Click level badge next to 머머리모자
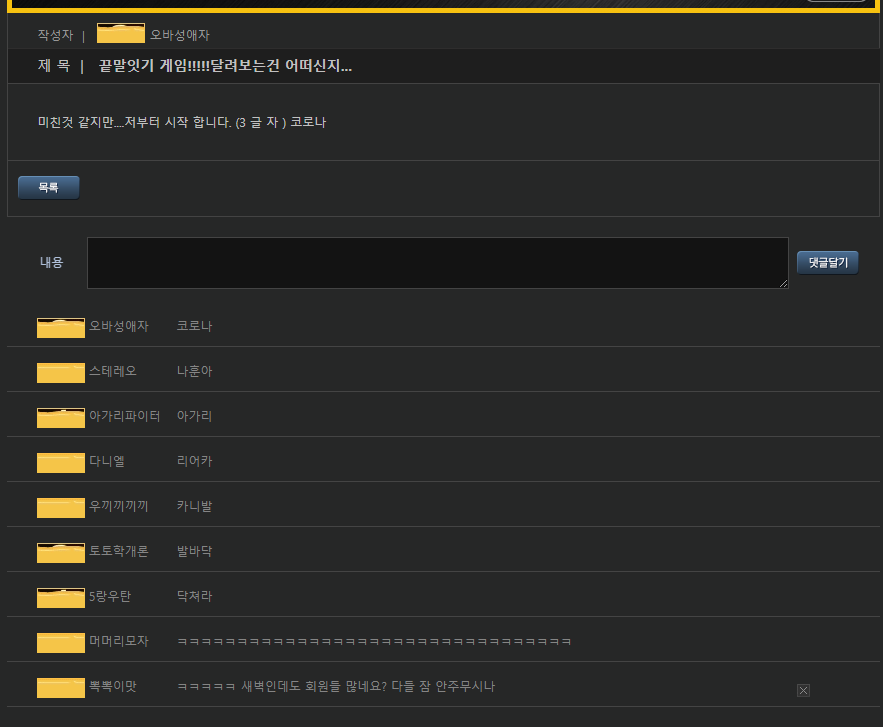Viewport: 883px width, 727px height. point(61,642)
